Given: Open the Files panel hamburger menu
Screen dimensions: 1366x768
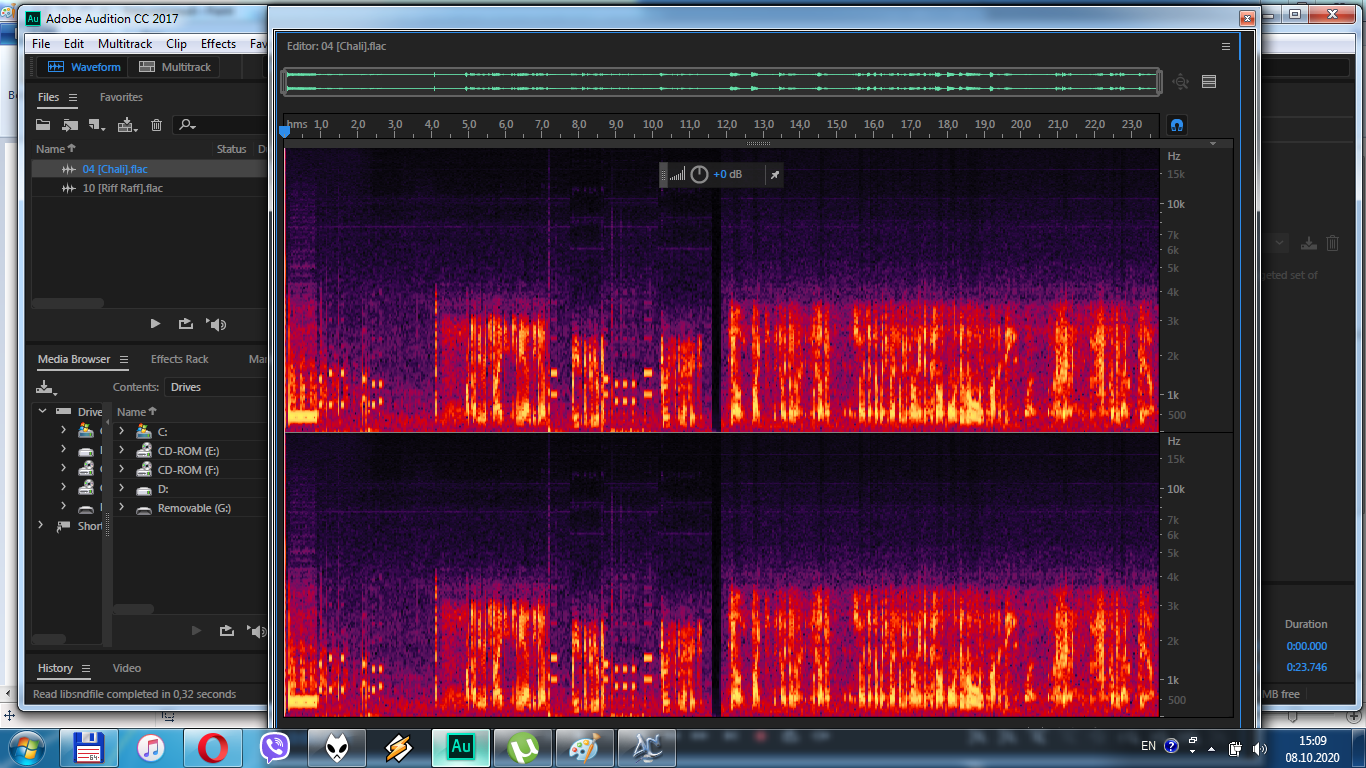Looking at the screenshot, I should pyautogui.click(x=71, y=98).
